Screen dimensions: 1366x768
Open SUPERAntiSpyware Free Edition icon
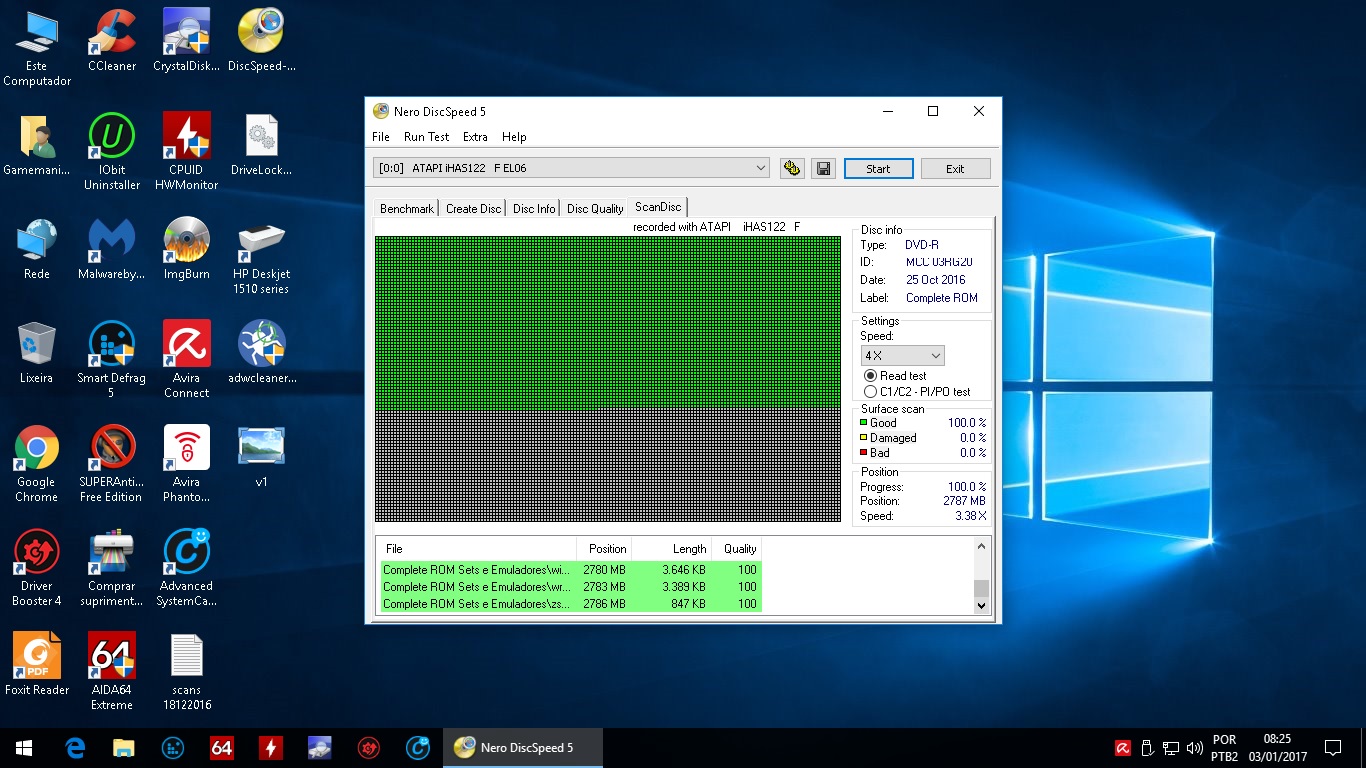(112, 465)
